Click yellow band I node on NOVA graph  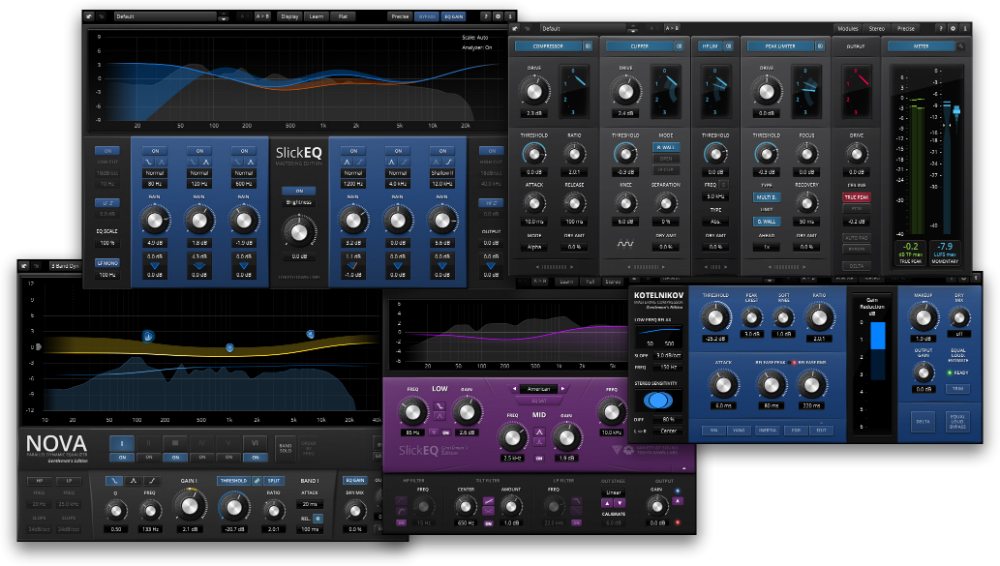[x=147, y=336]
